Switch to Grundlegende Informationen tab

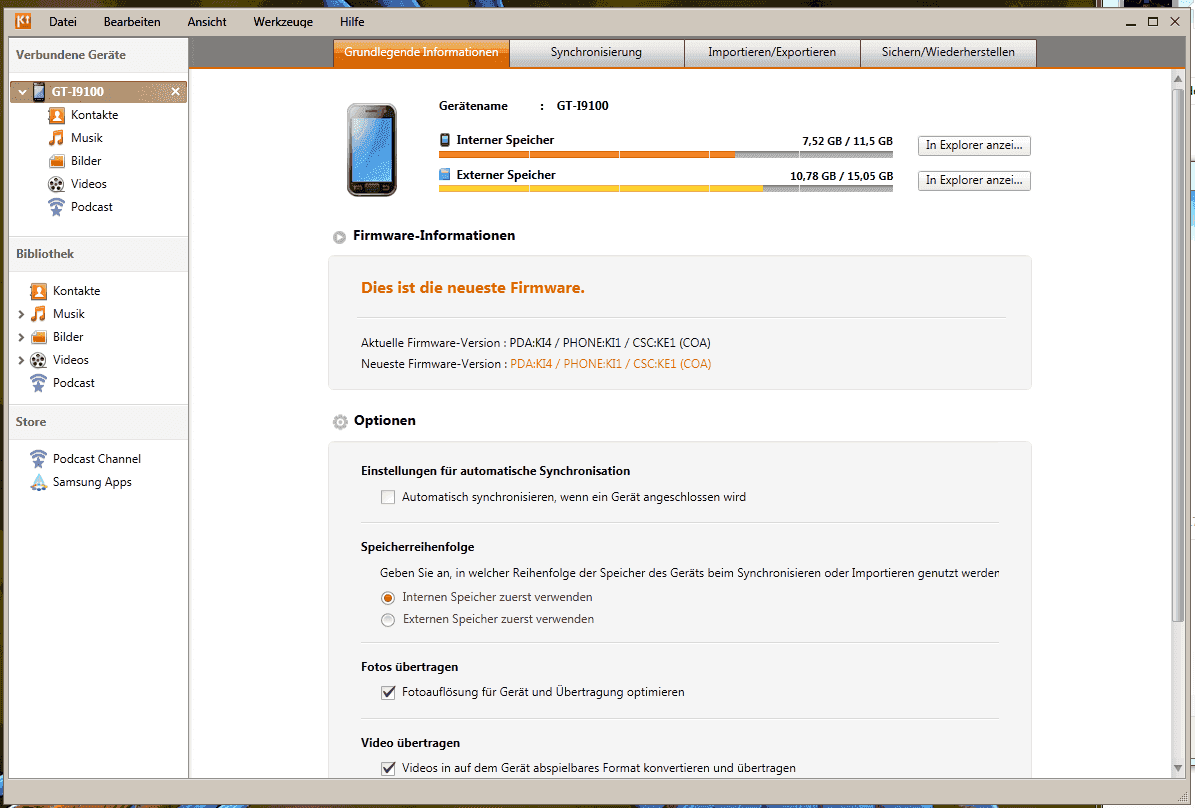[x=421, y=53]
